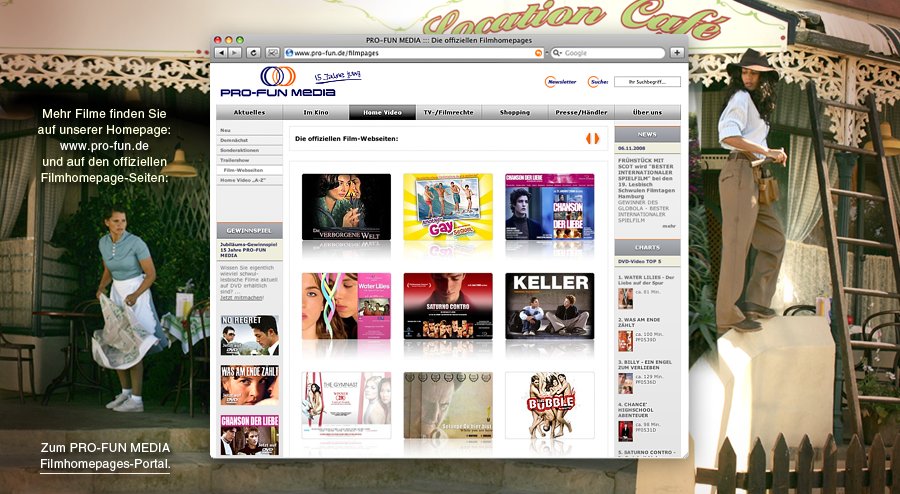Select the Film-Webseiten sidebar entry
This screenshot has width=900, height=494.
(249, 170)
